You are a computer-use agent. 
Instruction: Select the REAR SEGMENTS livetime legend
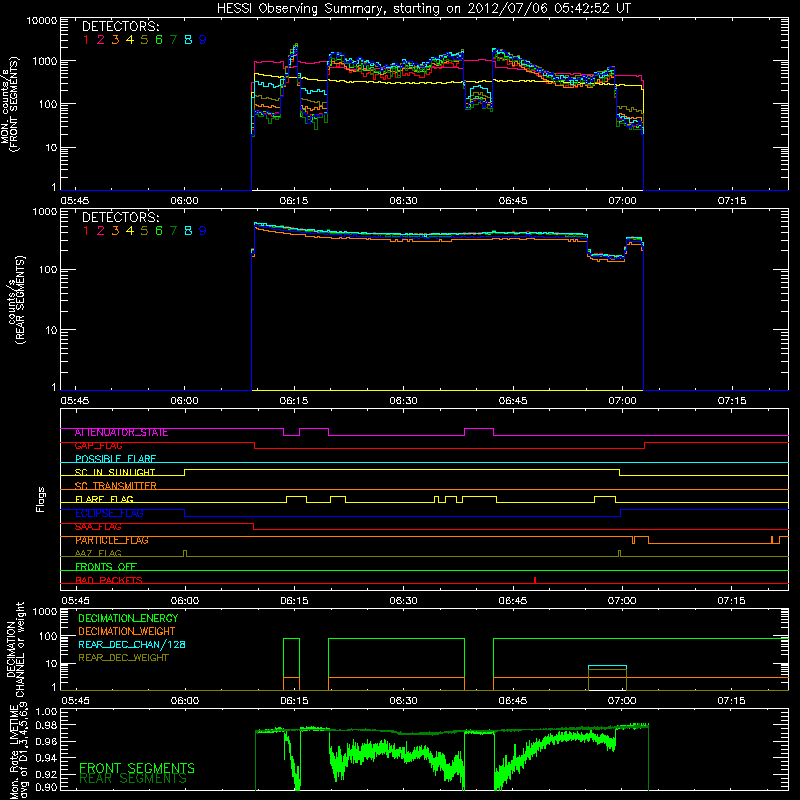coord(133,779)
